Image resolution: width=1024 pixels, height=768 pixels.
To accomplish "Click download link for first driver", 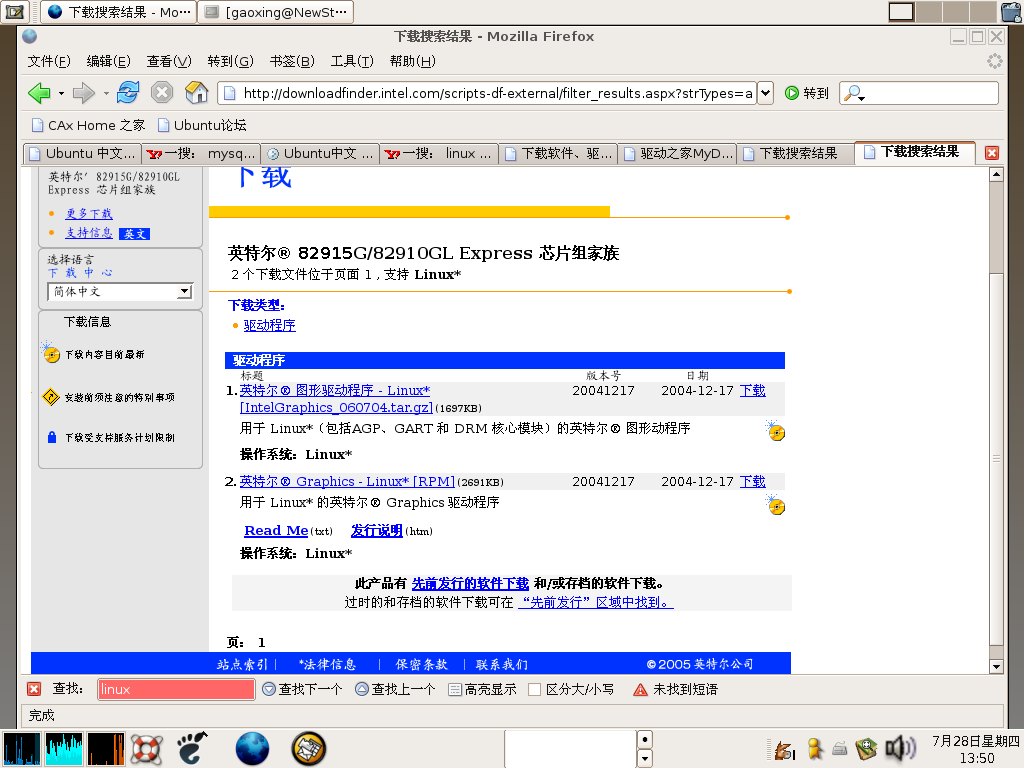I will pyautogui.click(x=752, y=391).
